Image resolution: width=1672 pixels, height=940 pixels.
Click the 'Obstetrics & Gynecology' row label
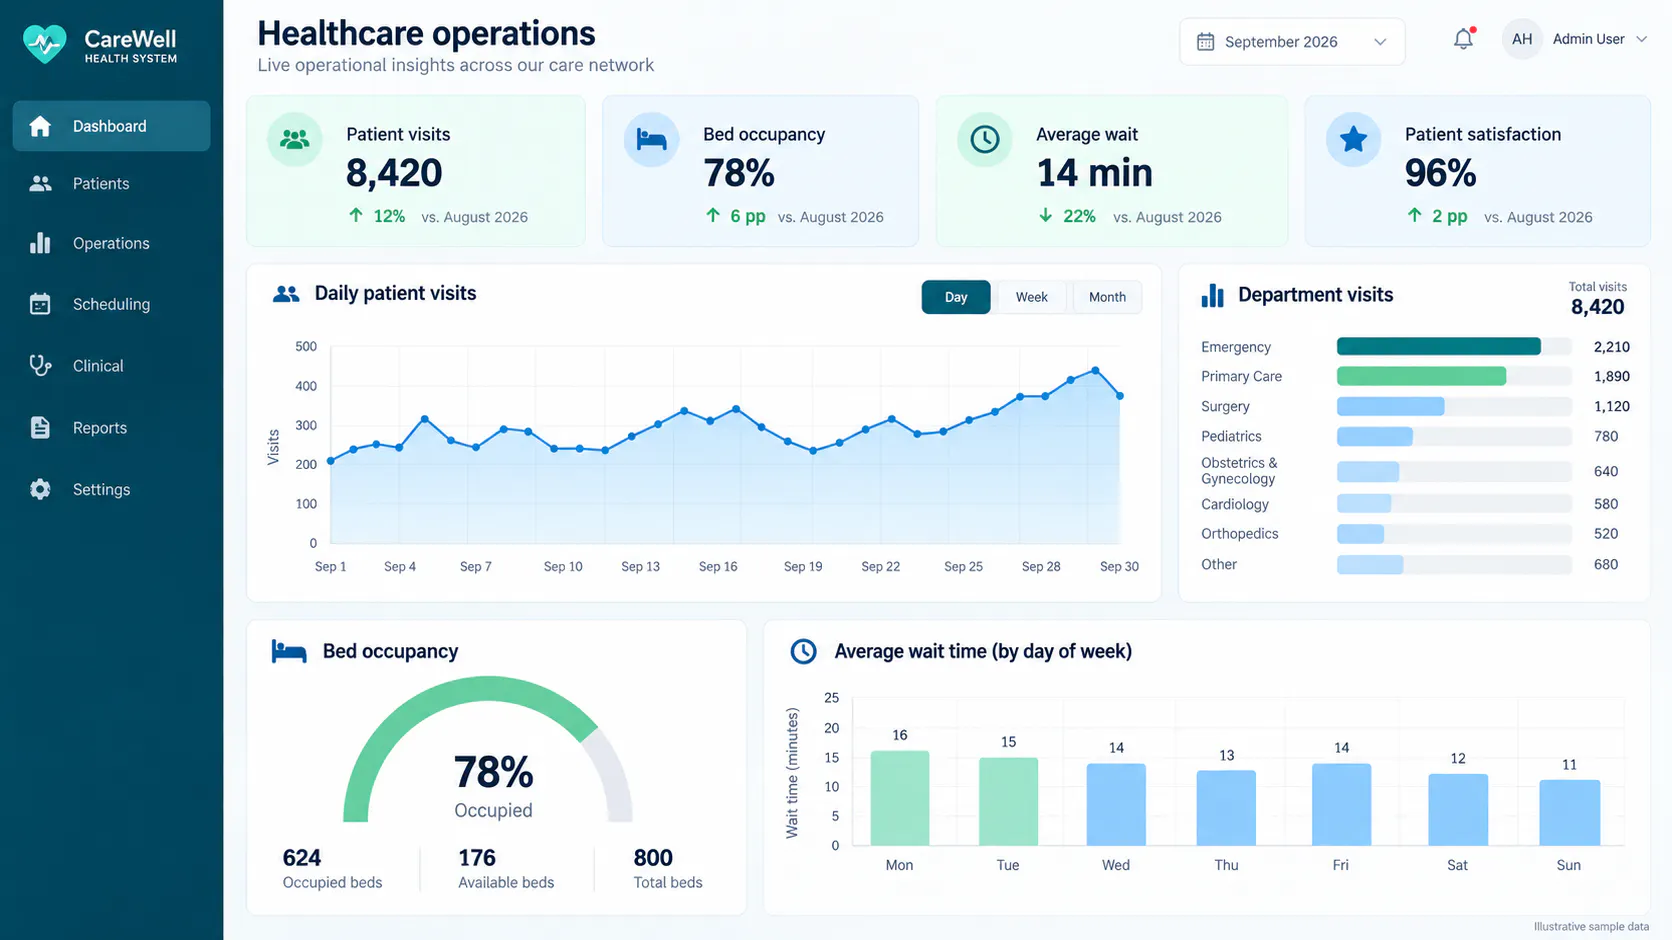click(1239, 471)
